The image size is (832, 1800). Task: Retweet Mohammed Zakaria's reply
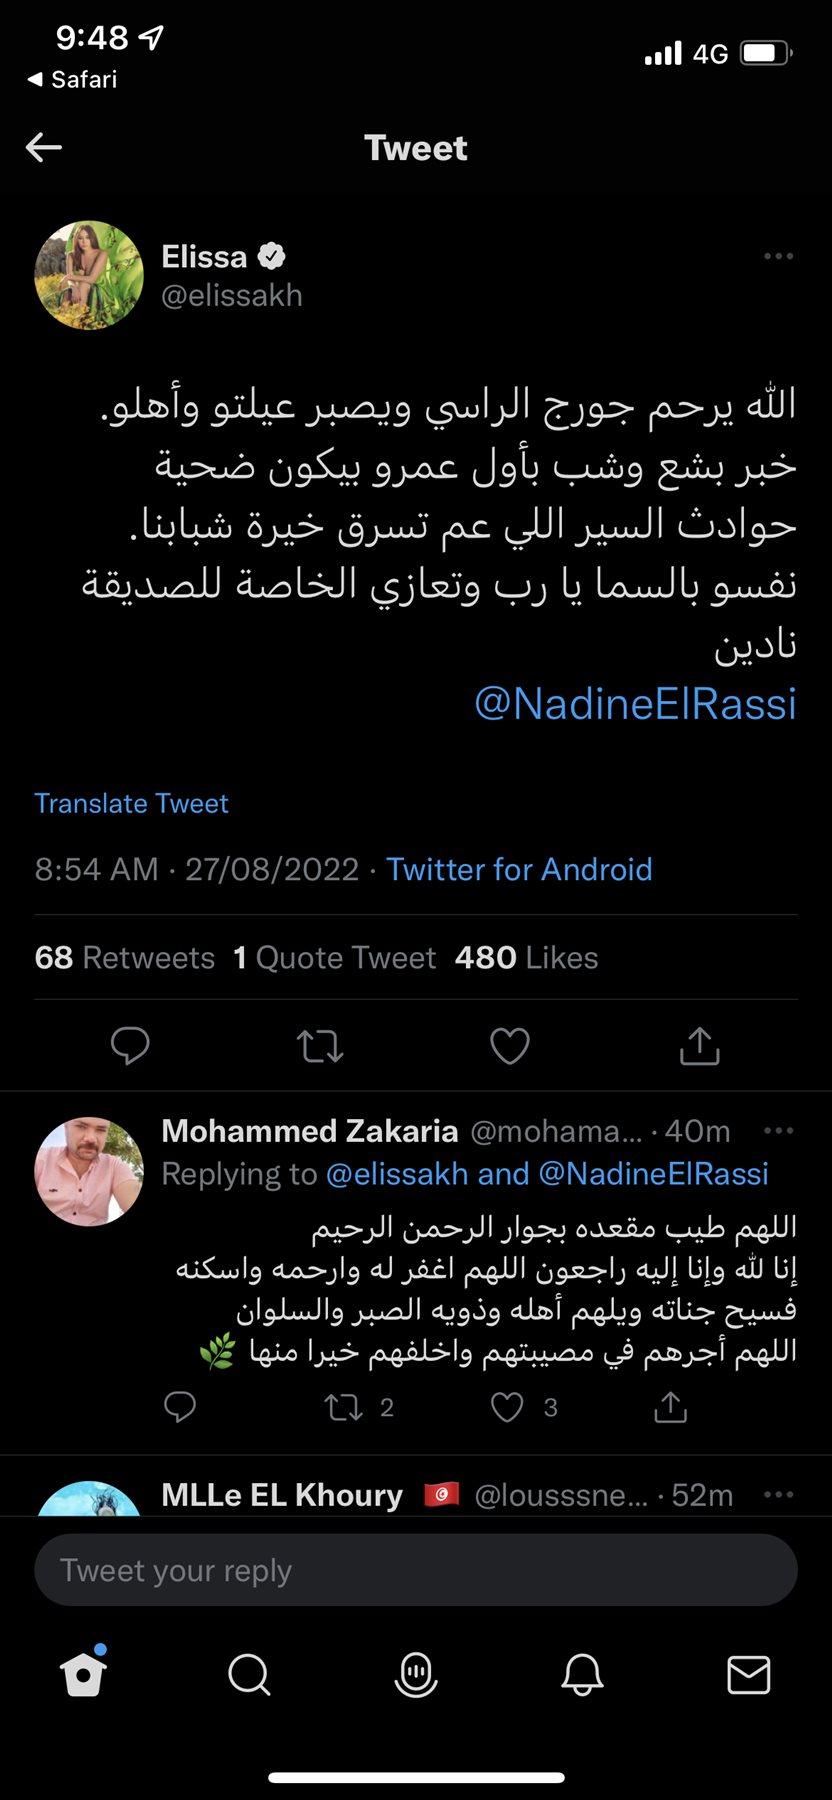tap(344, 1408)
